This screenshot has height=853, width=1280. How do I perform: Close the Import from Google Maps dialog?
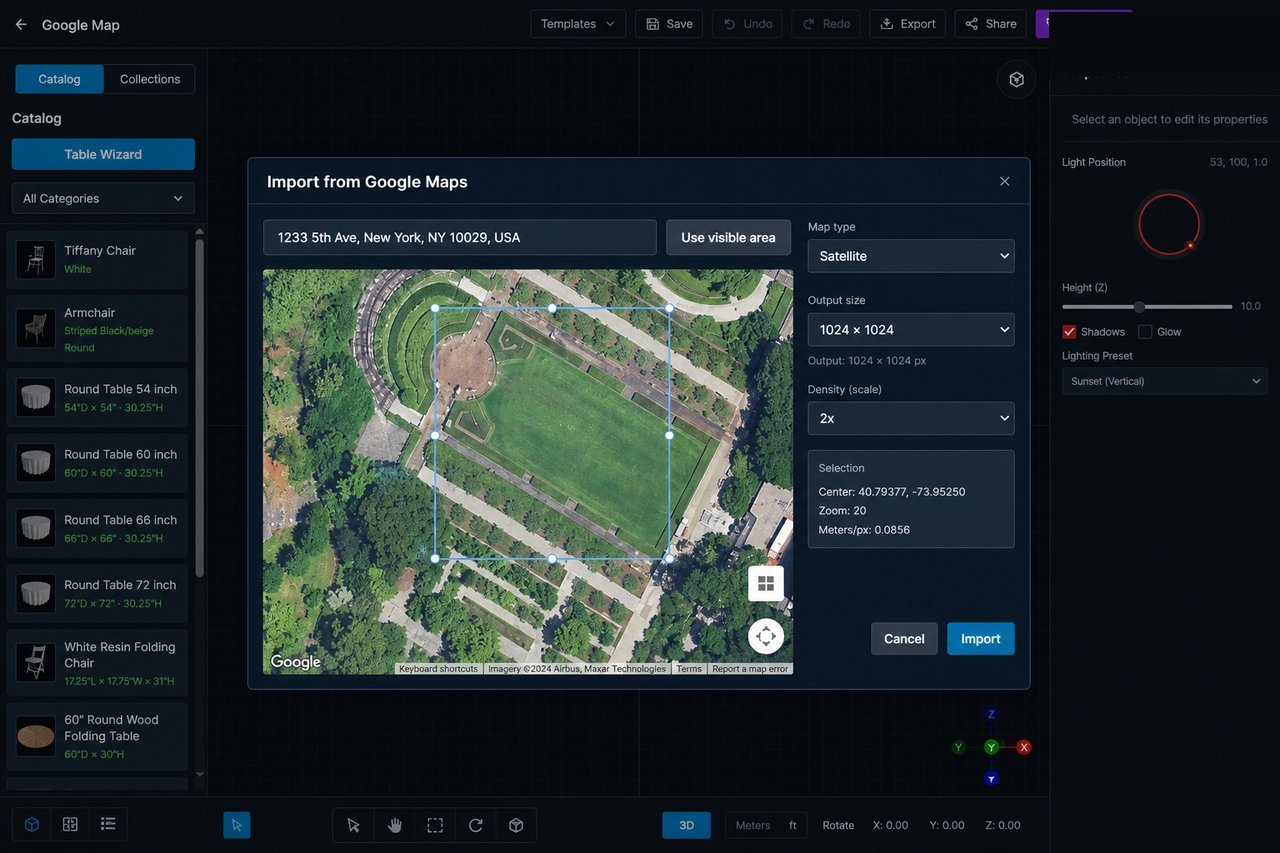(1005, 181)
